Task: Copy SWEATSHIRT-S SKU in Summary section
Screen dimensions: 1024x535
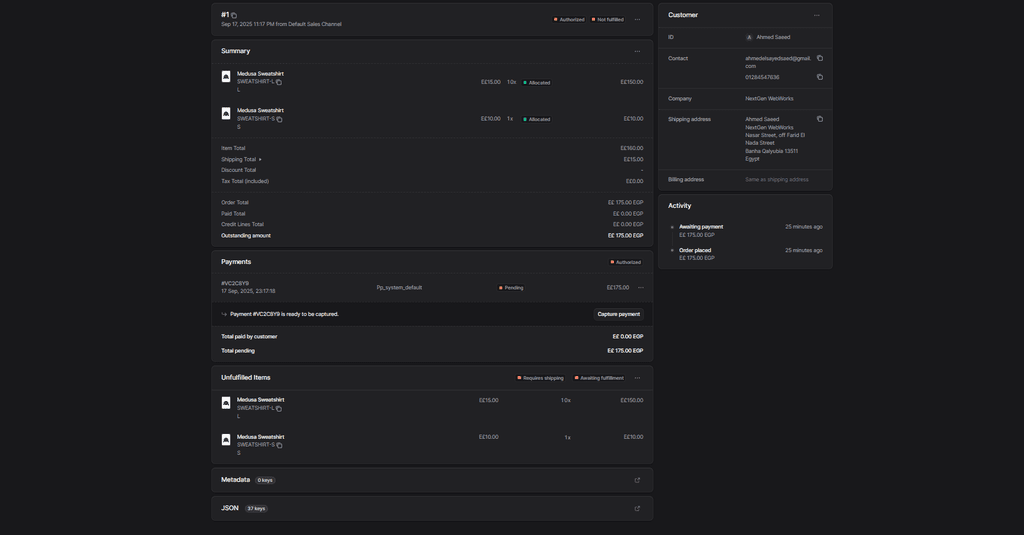Action: [x=279, y=119]
